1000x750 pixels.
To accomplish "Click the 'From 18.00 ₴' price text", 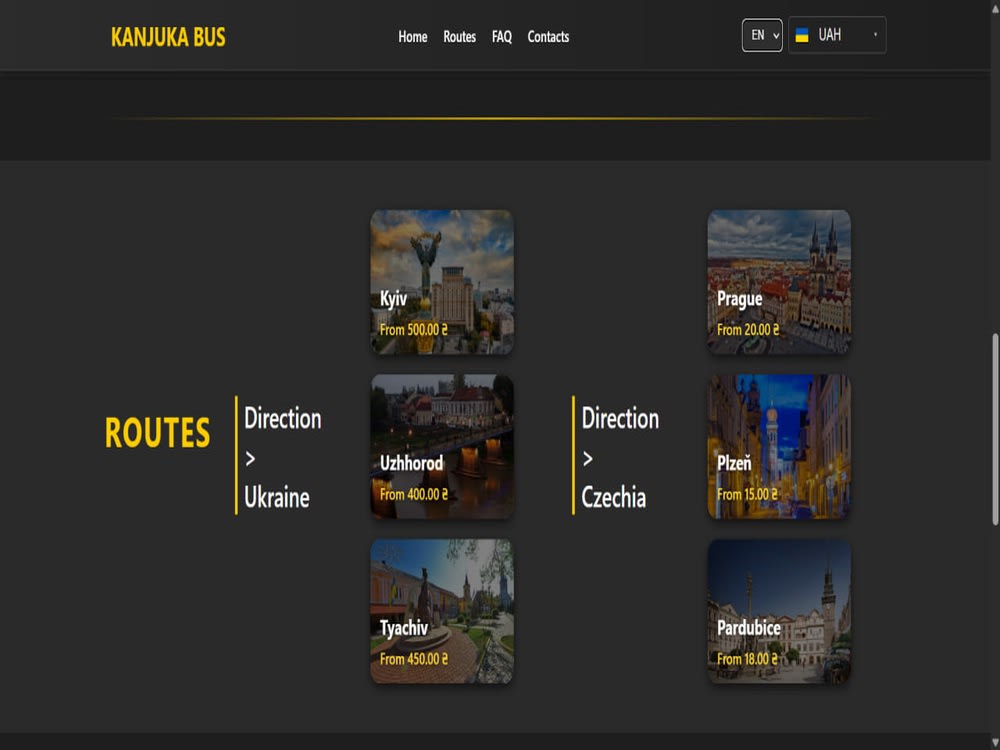I will click(747, 659).
